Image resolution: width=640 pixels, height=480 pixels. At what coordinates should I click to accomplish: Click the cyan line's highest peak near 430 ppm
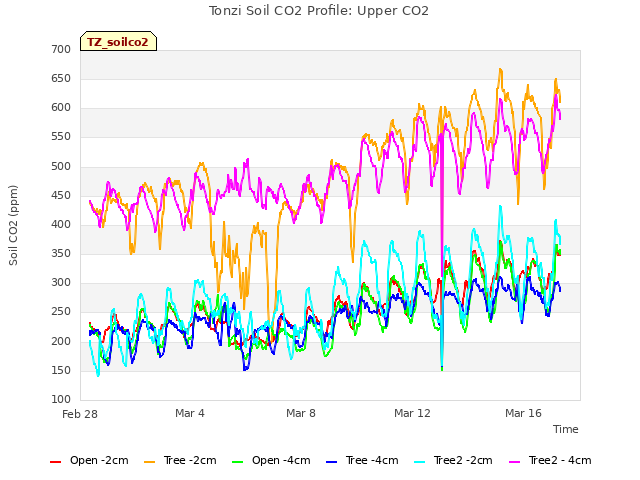(500, 207)
